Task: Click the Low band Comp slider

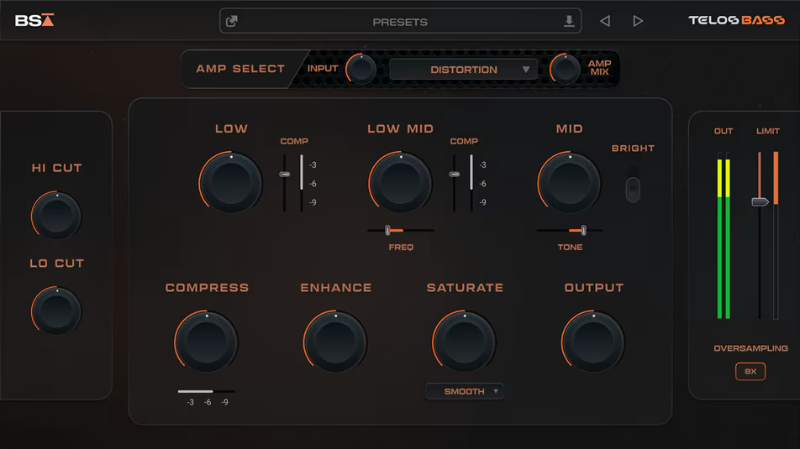Action: click(285, 174)
